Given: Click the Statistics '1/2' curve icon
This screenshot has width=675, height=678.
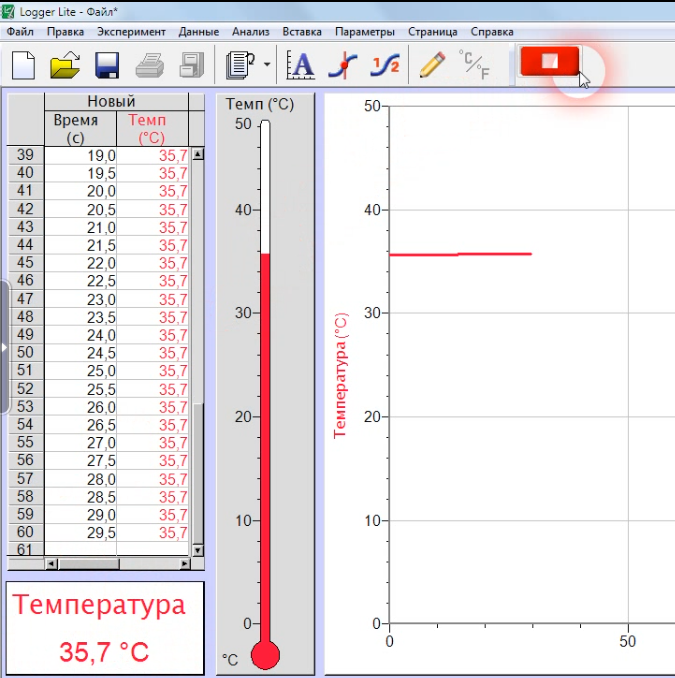Looking at the screenshot, I should 384,66.
